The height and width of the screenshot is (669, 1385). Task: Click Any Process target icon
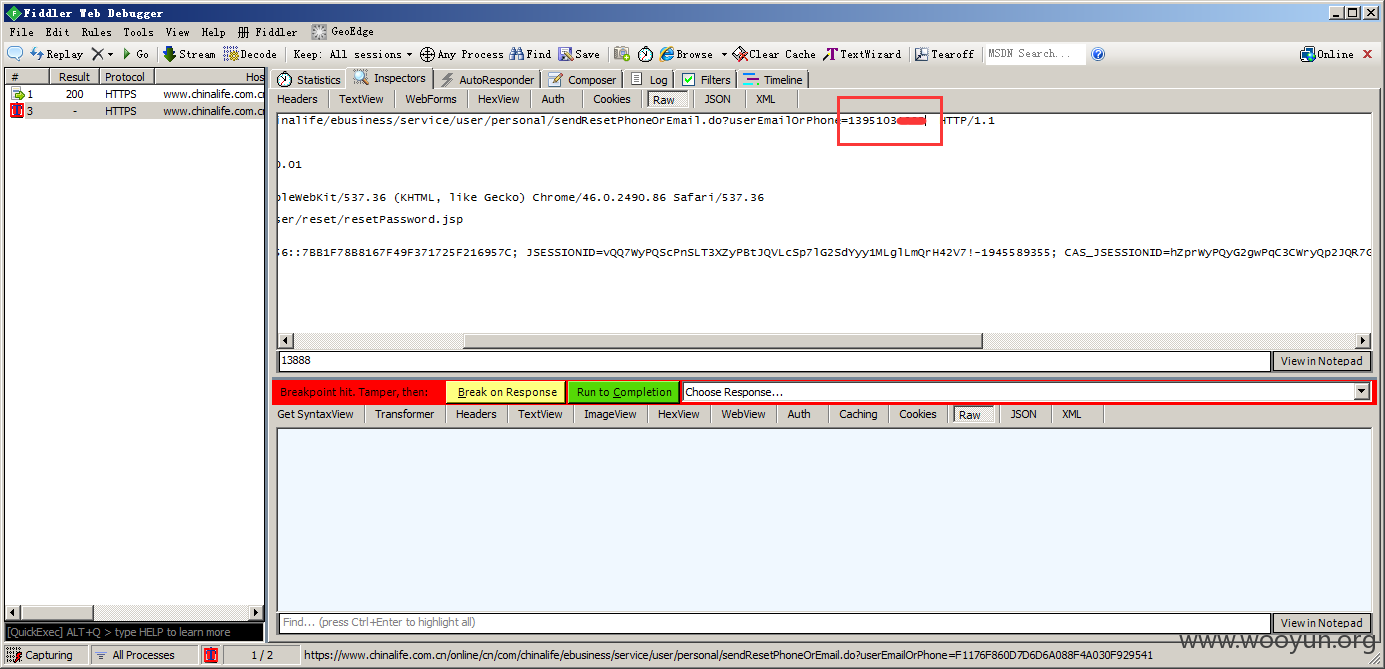coord(461,54)
